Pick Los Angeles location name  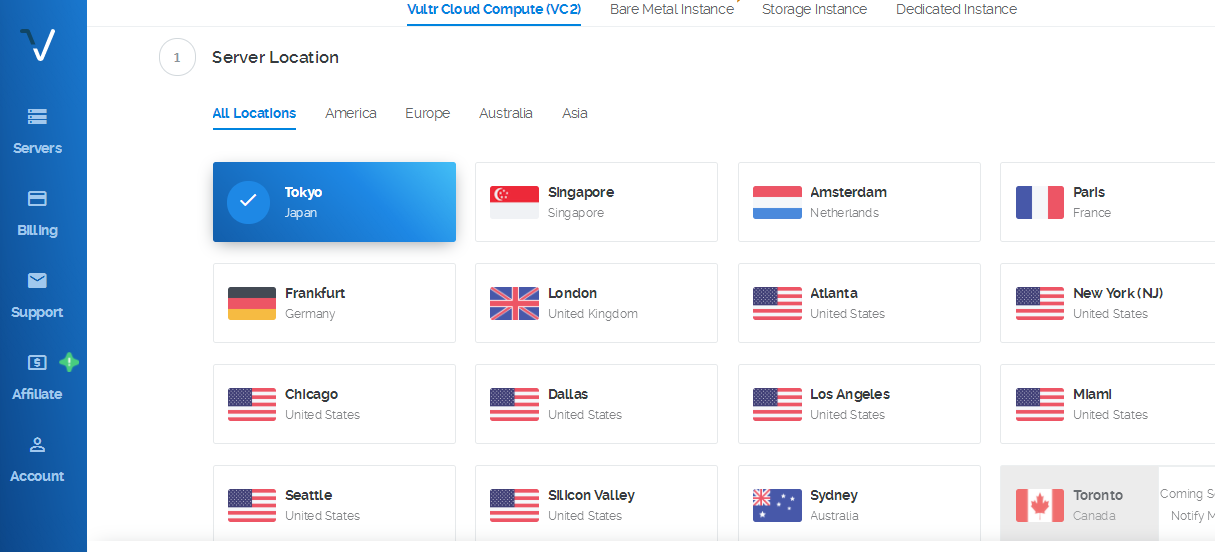click(x=850, y=394)
